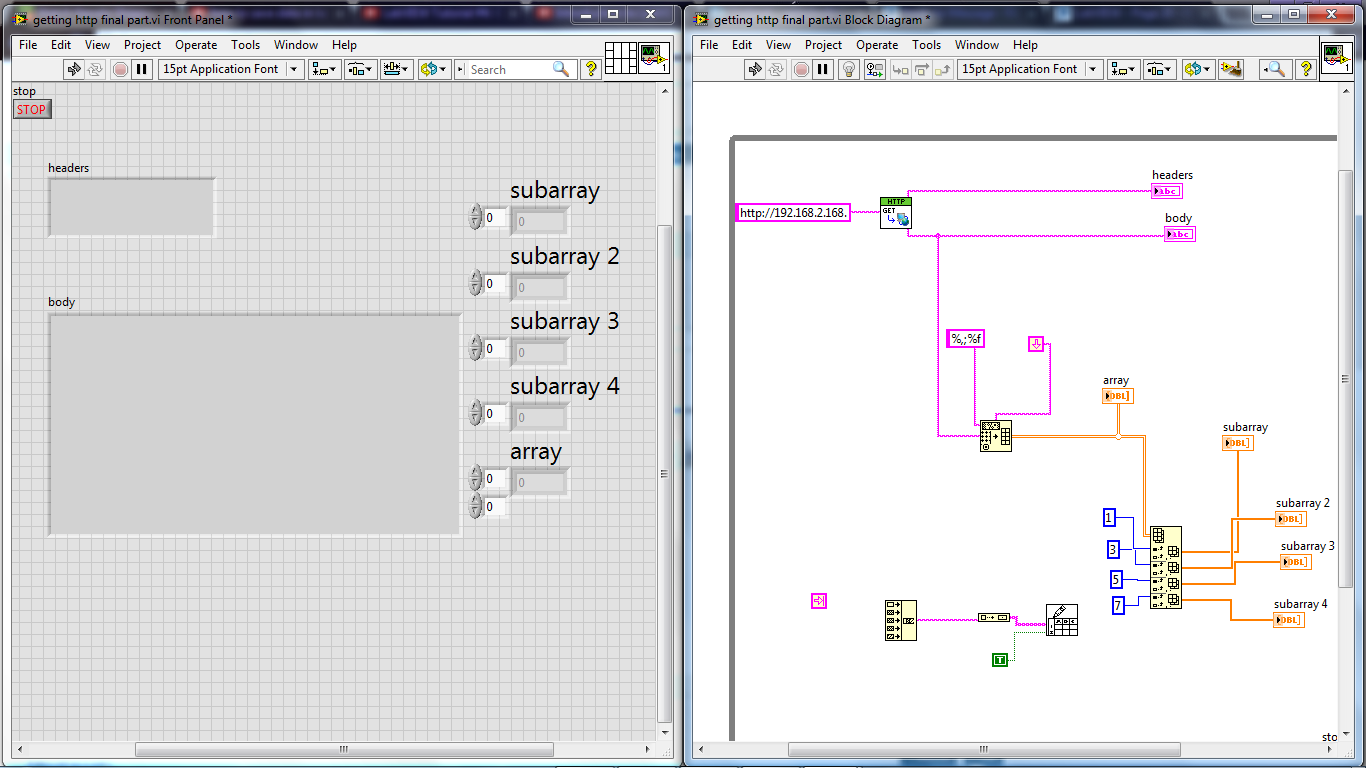Select the Write To Spreadsheet File node
The image size is (1366, 768).
[x=1062, y=620]
